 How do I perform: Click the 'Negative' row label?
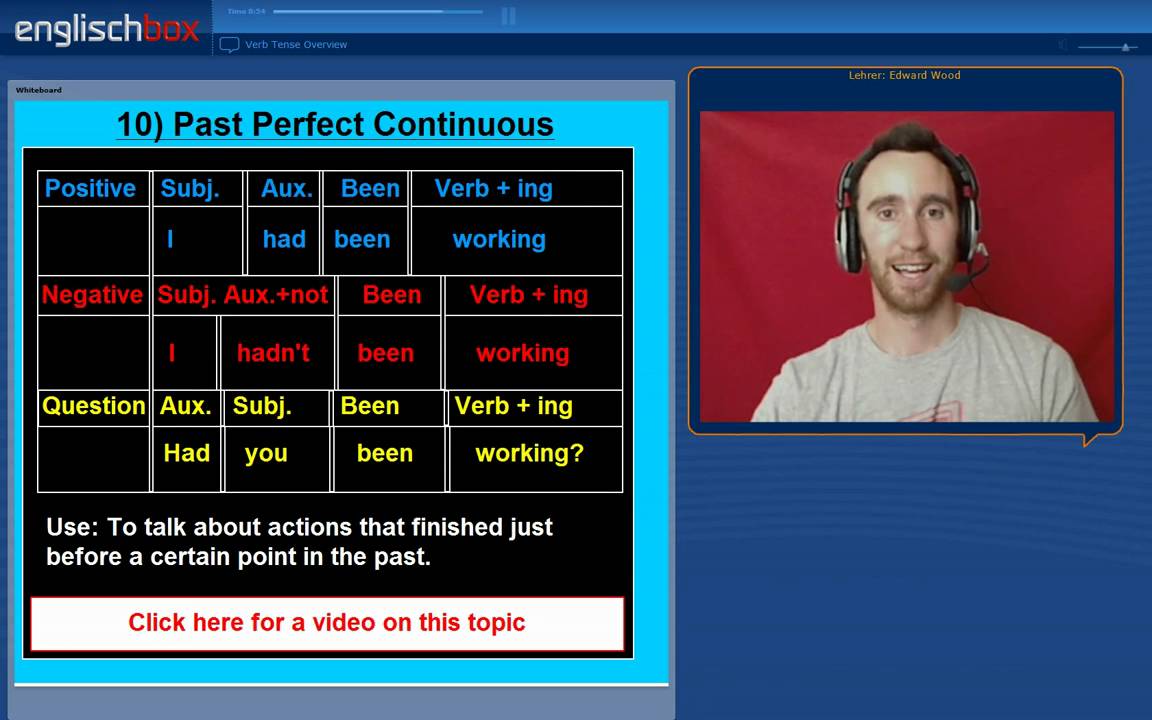(x=93, y=295)
